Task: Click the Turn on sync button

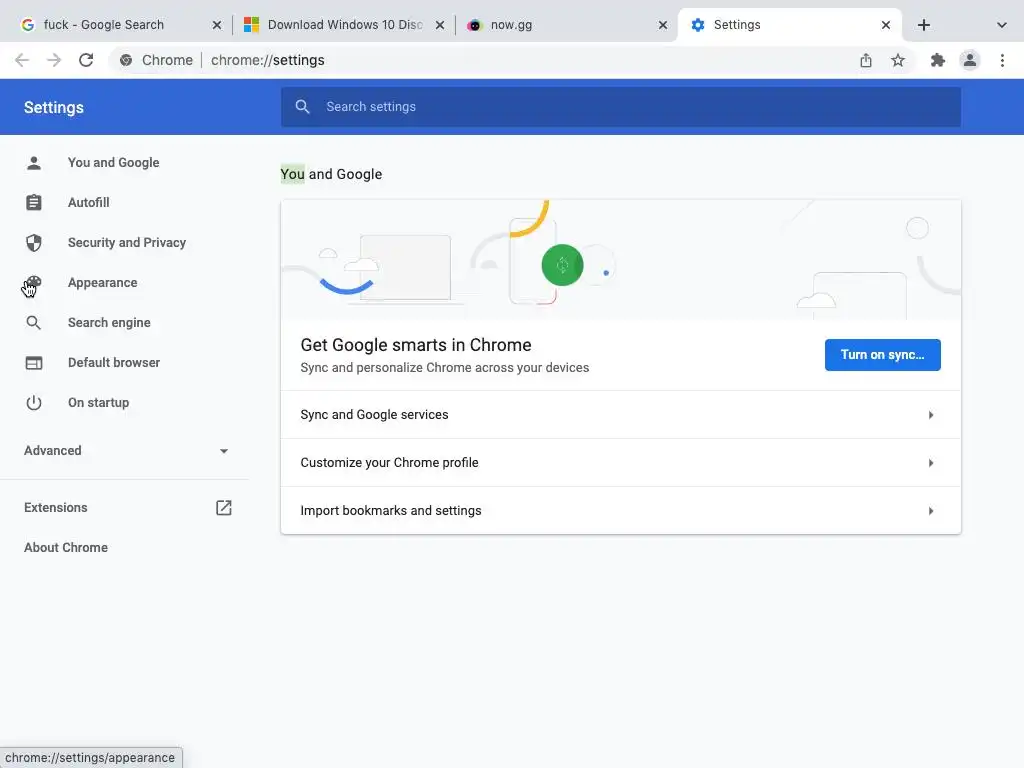Action: [x=882, y=355]
